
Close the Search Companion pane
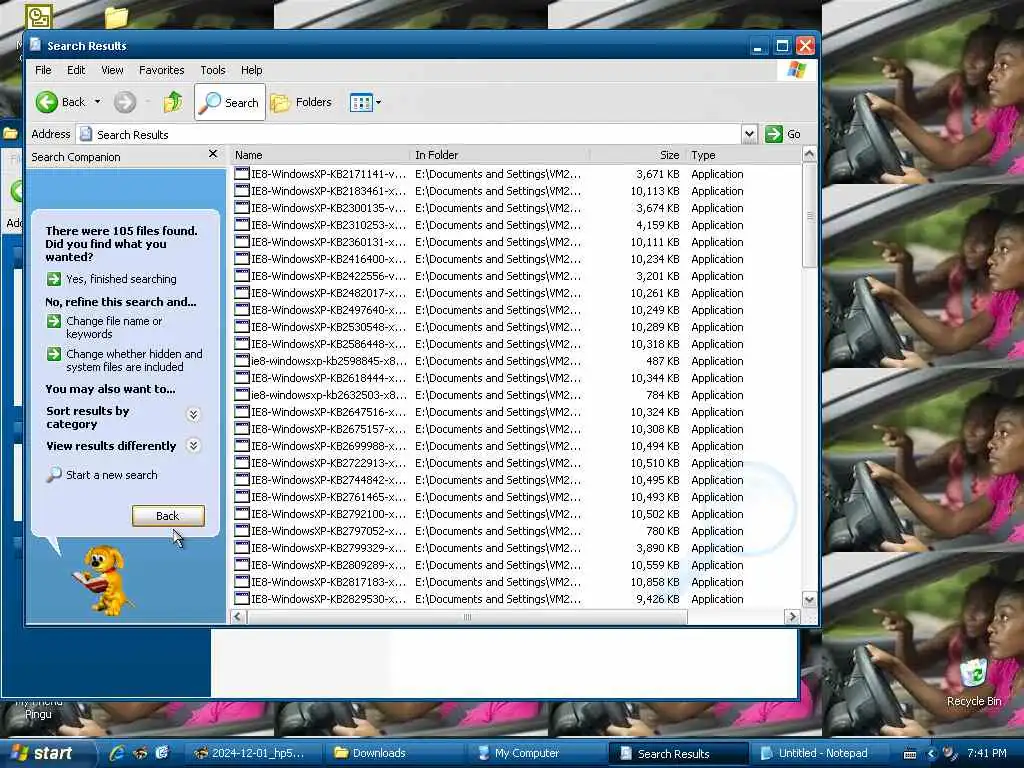[213, 154]
